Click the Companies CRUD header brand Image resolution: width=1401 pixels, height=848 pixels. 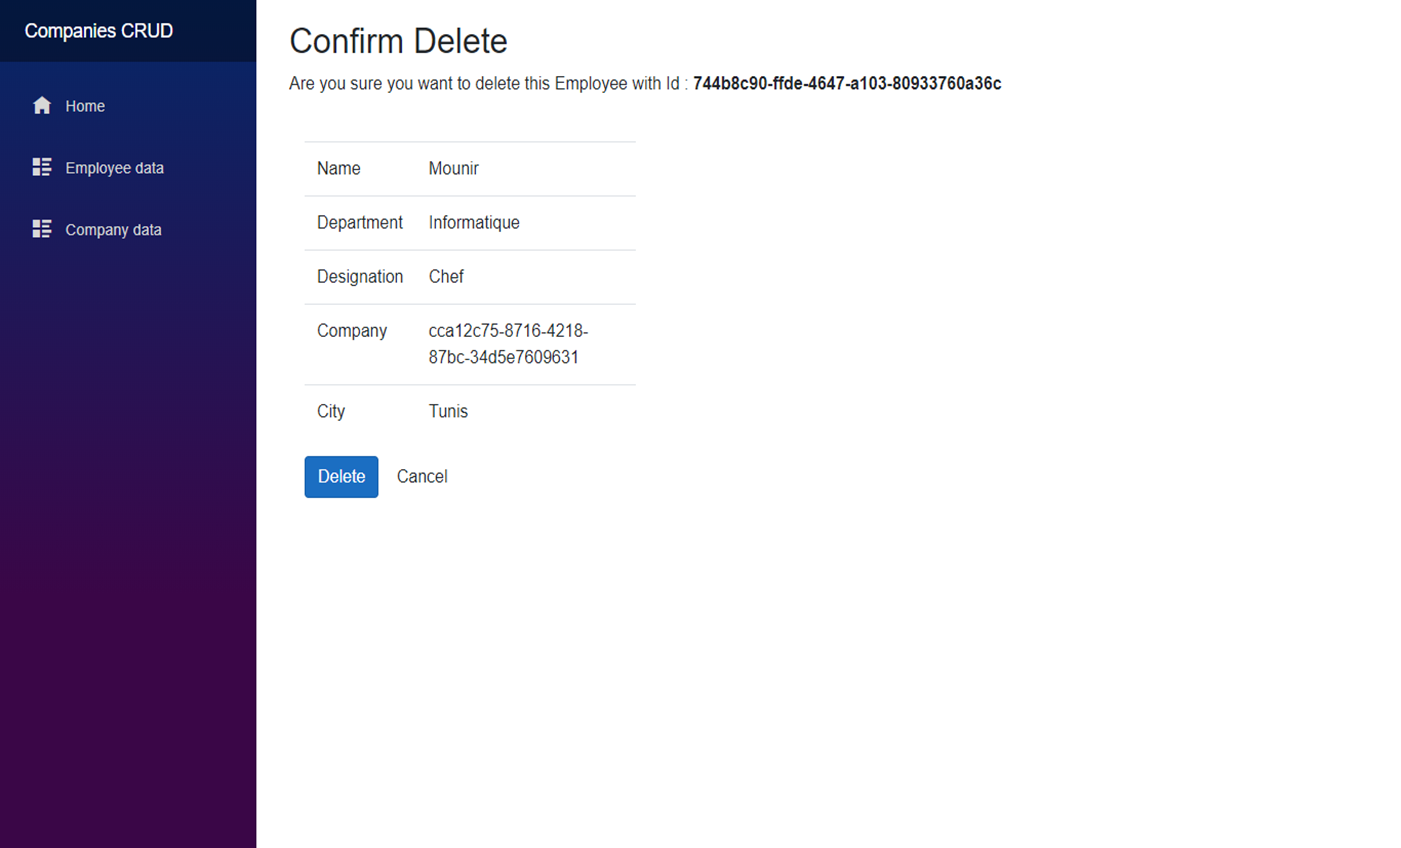point(99,30)
